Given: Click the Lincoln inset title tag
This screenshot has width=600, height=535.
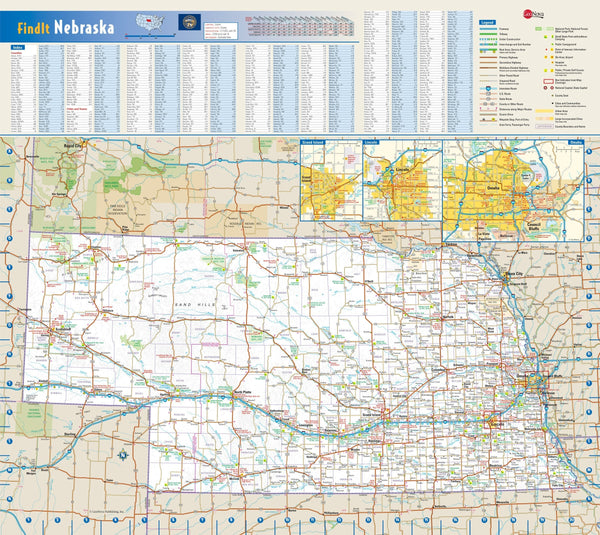Looking at the screenshot, I should pos(371,142).
